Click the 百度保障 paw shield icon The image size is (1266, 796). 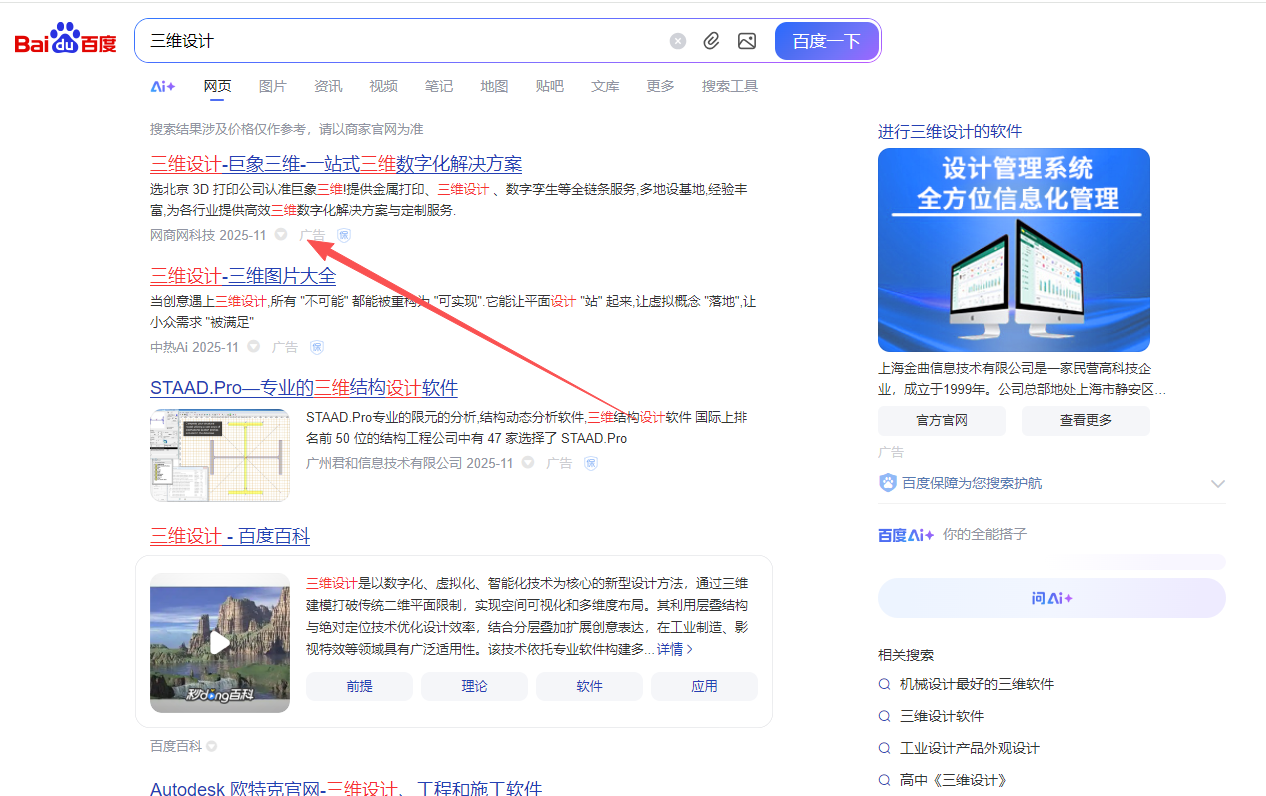[888, 483]
